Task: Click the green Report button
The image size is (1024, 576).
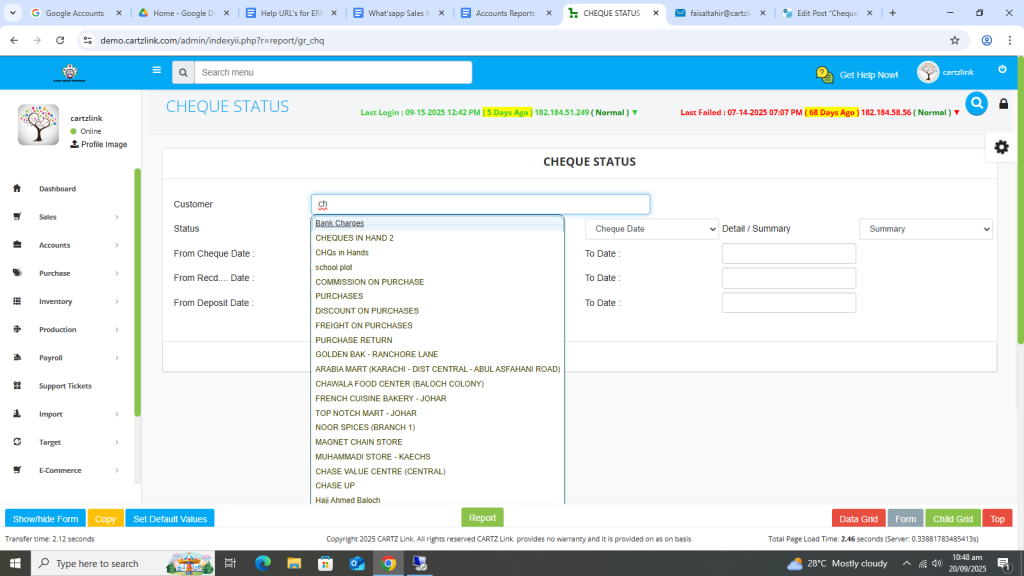Action: [482, 518]
